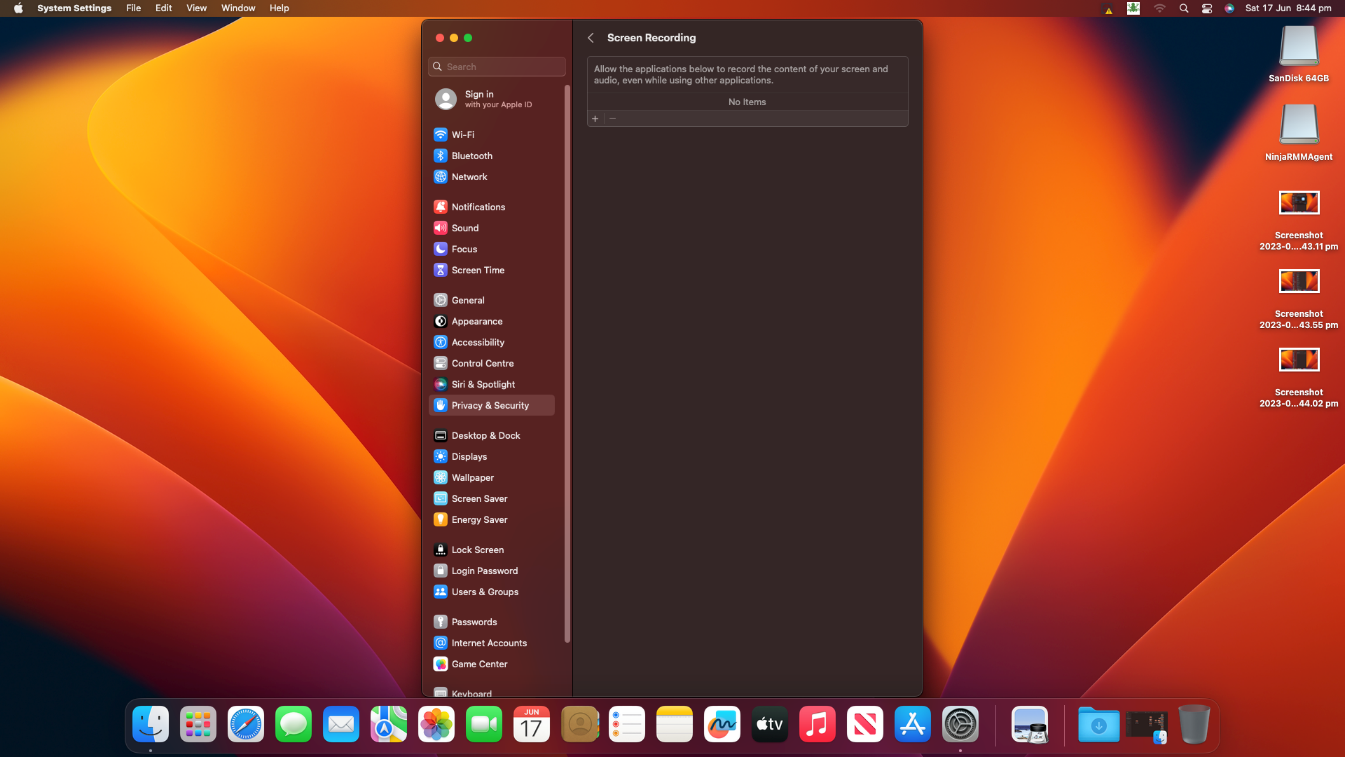Open the Edit menu

pyautogui.click(x=164, y=8)
